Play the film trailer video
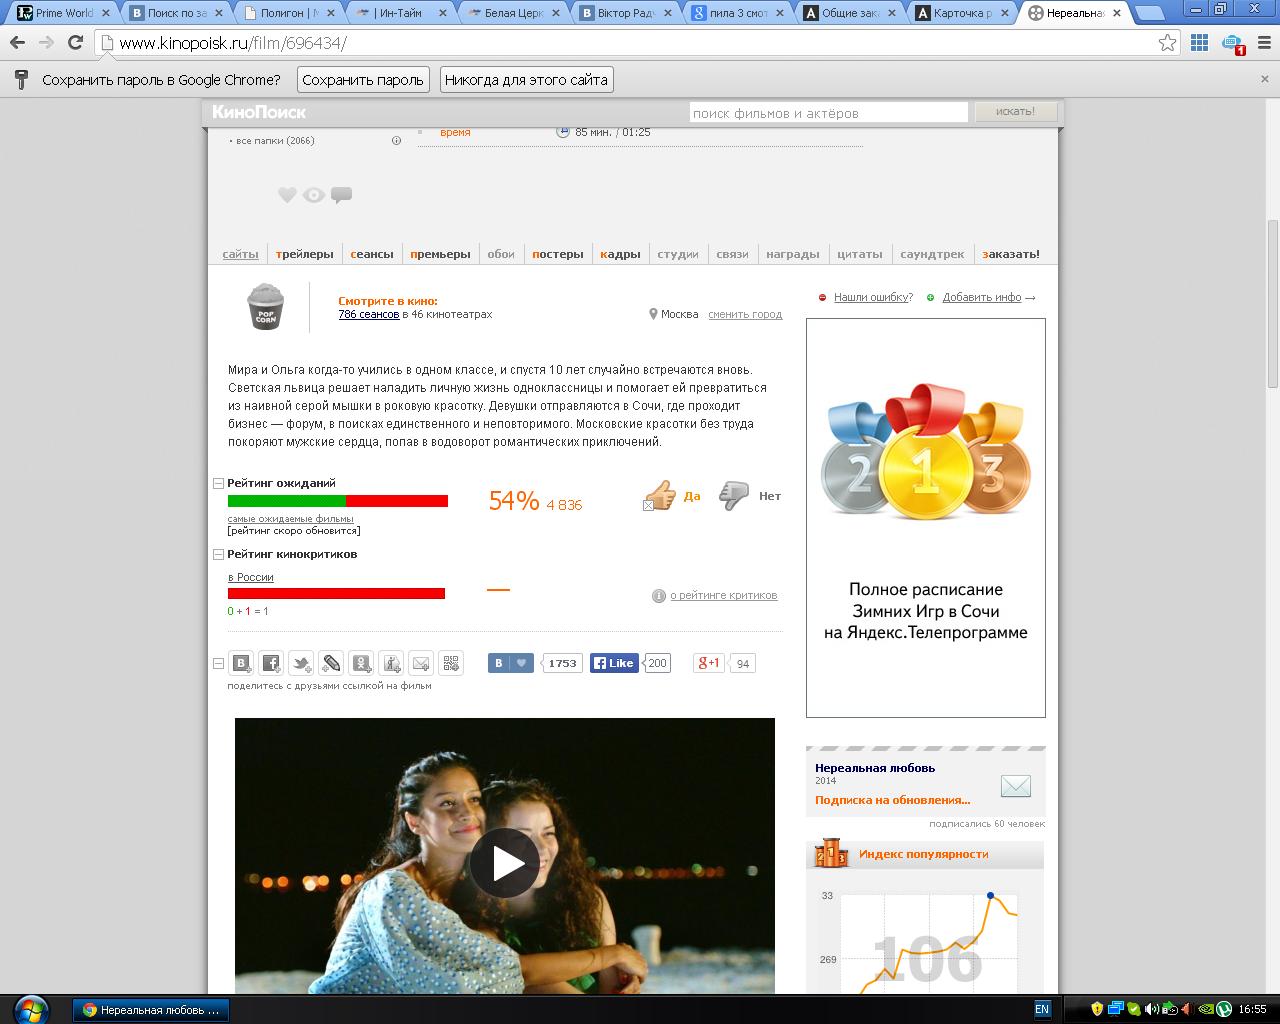1280x1024 pixels. point(505,863)
